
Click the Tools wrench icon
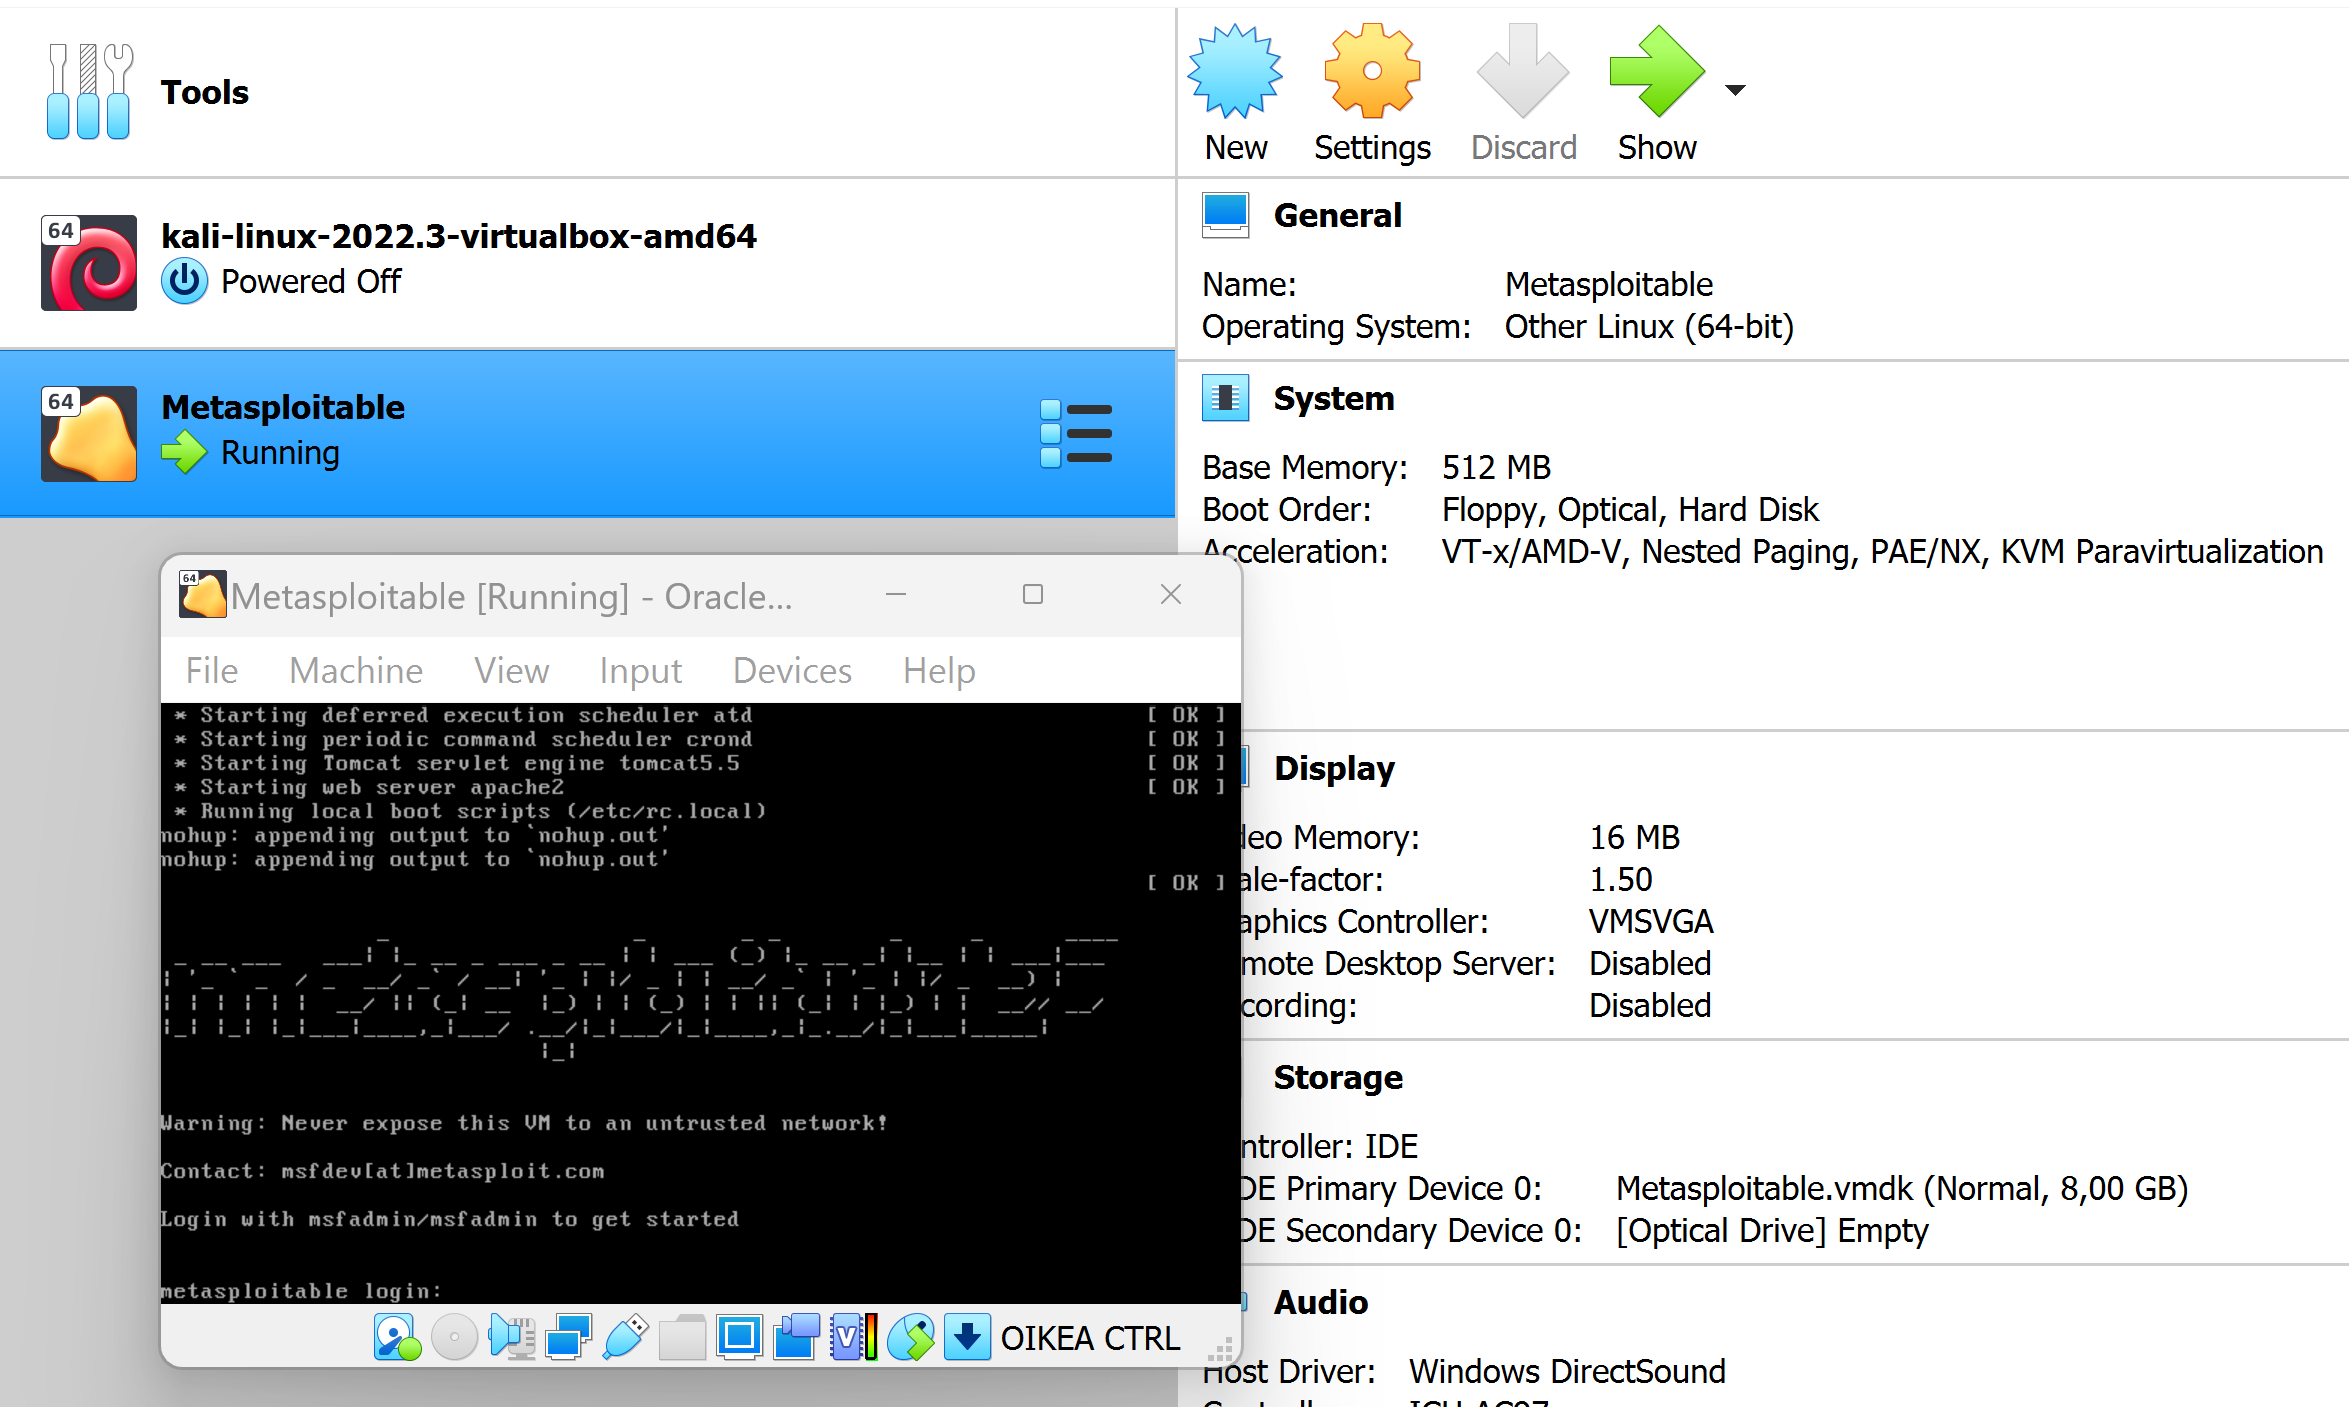tap(88, 92)
